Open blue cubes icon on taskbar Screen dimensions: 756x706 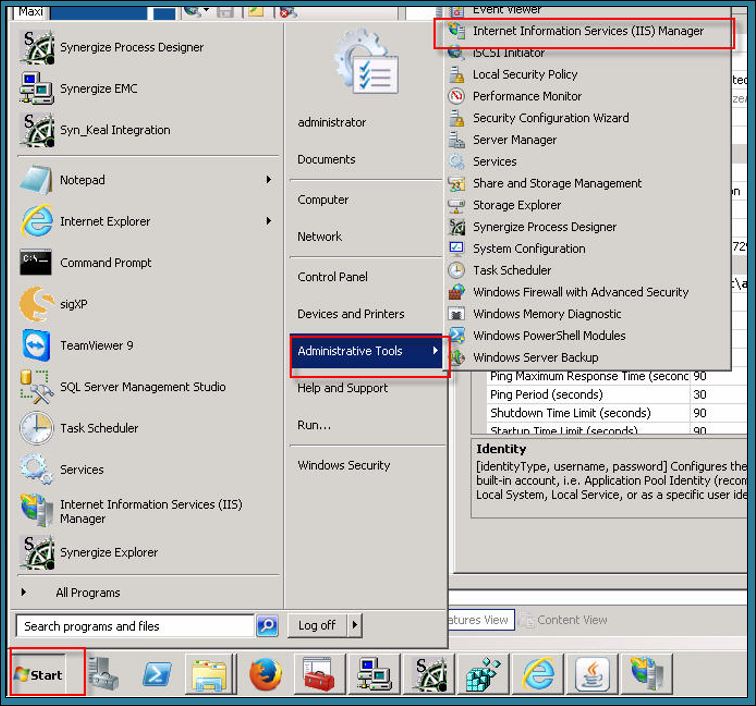point(484,674)
